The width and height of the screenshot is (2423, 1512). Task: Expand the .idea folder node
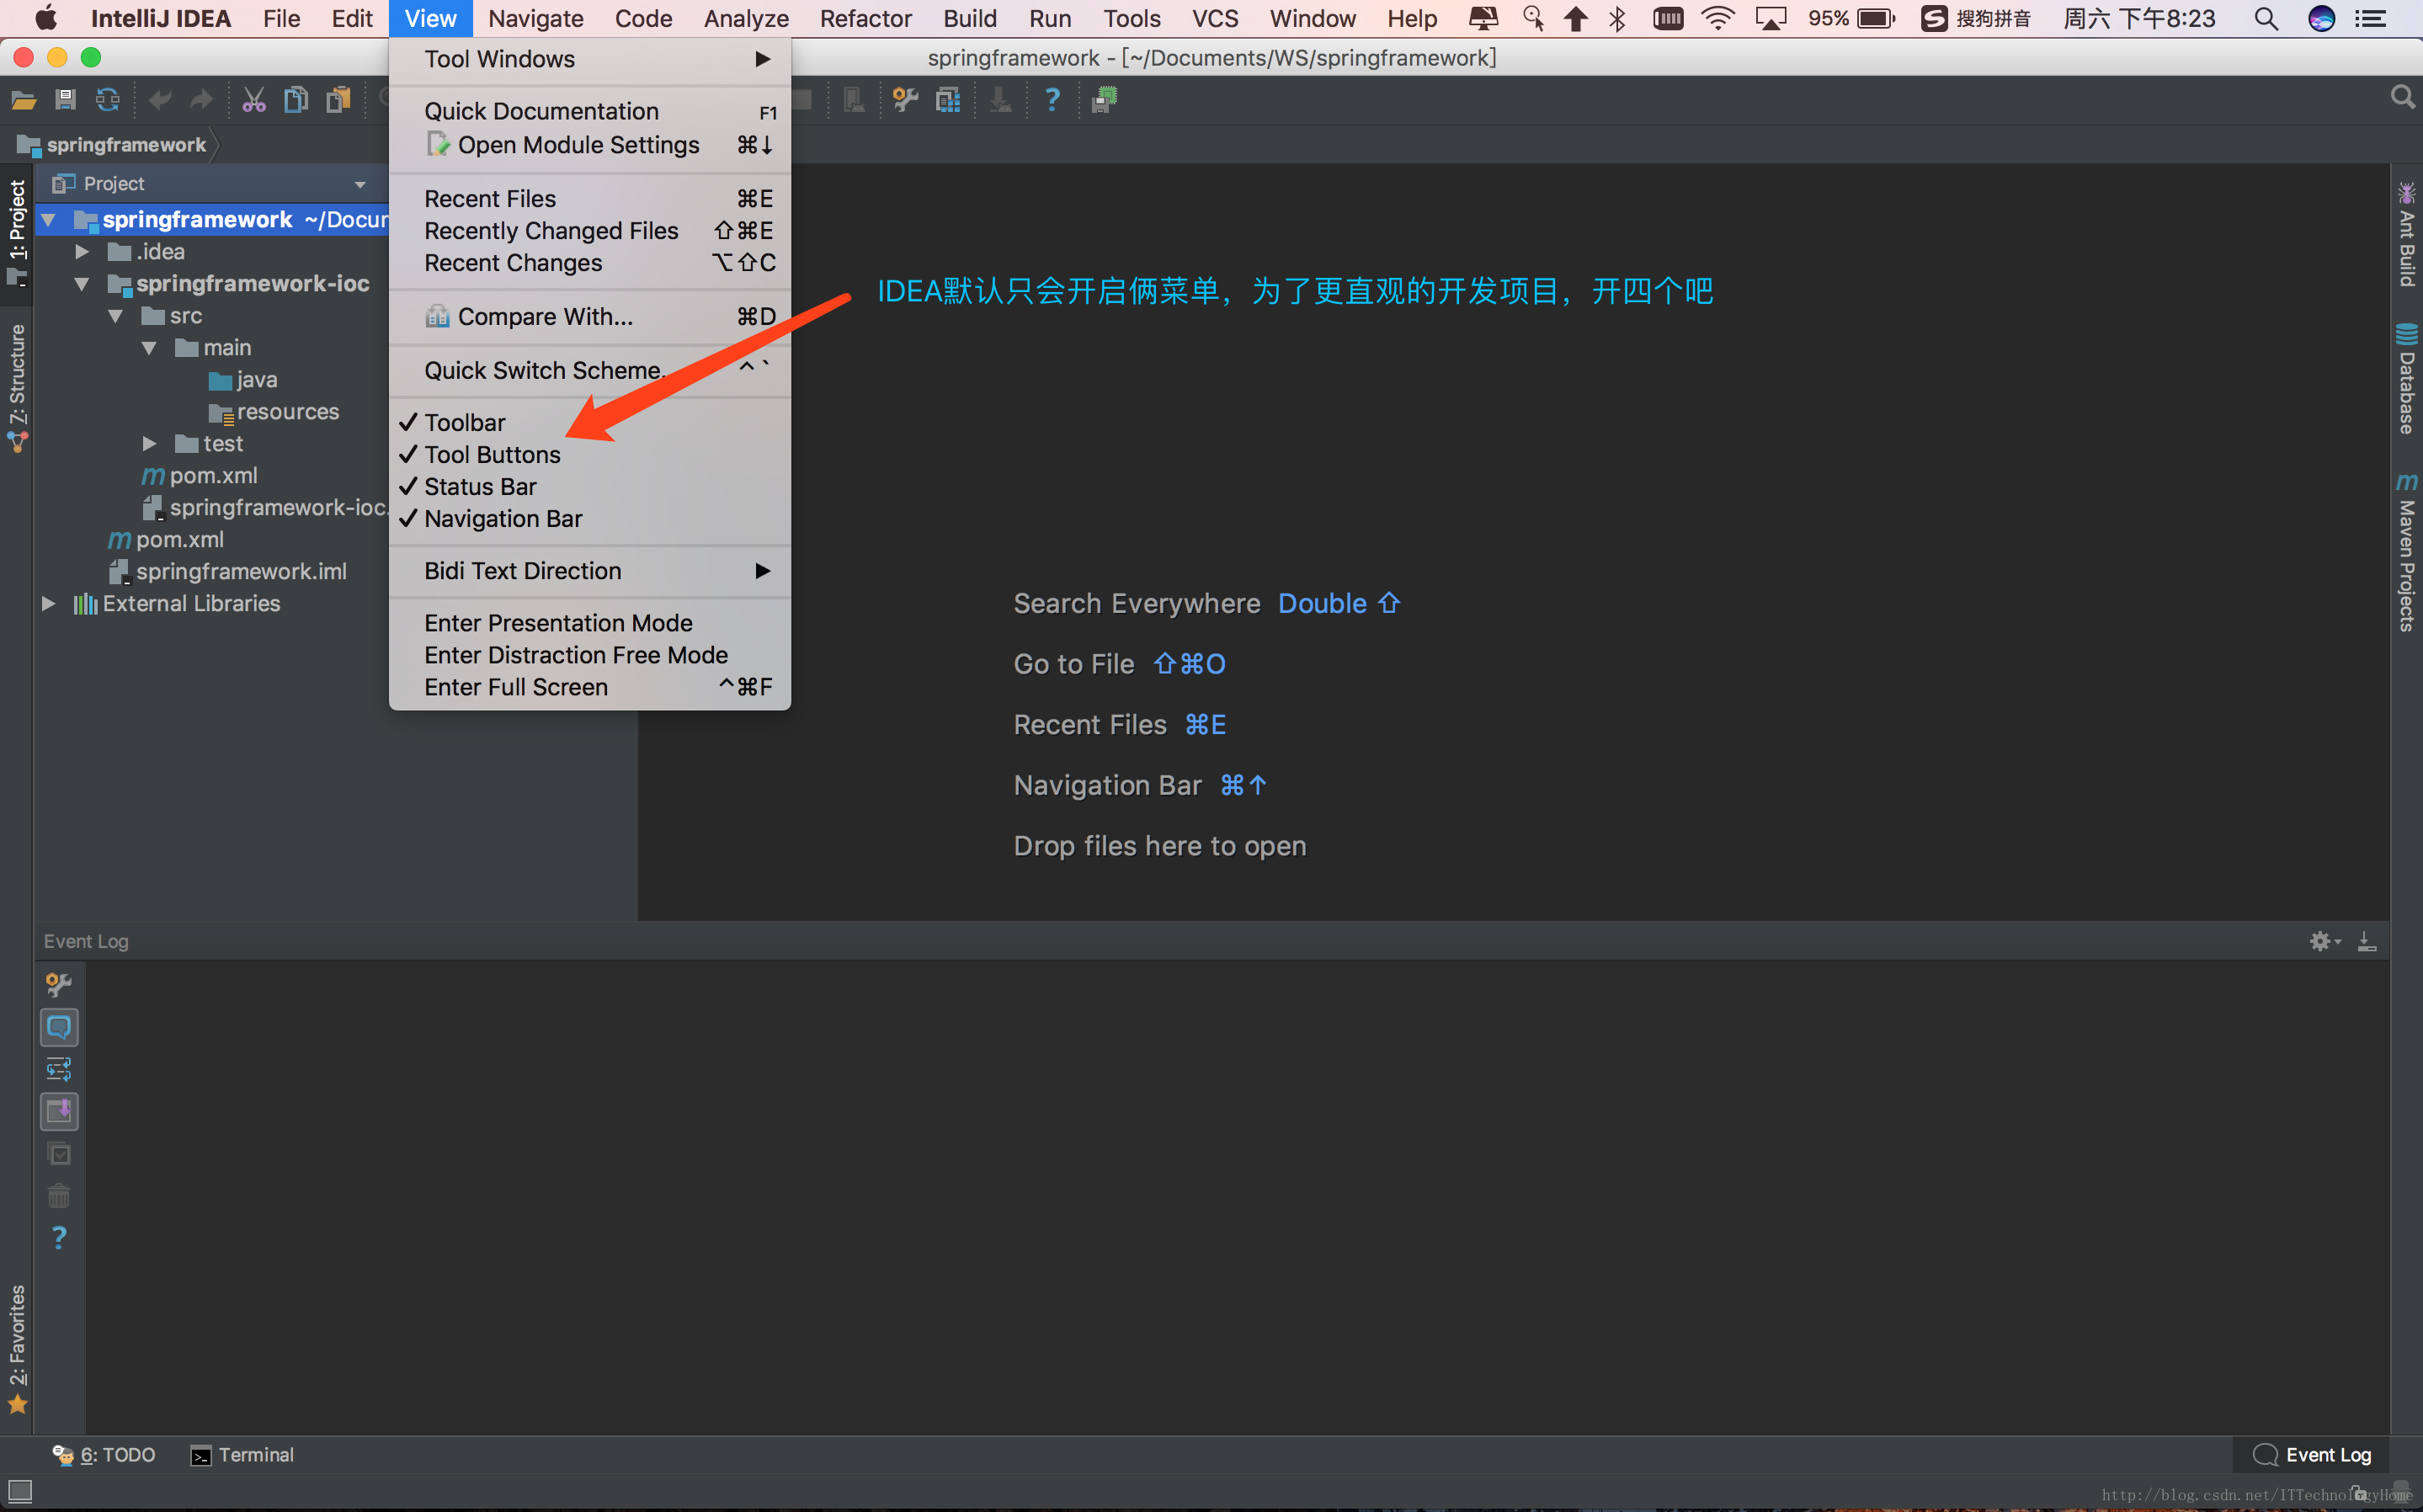tap(83, 252)
